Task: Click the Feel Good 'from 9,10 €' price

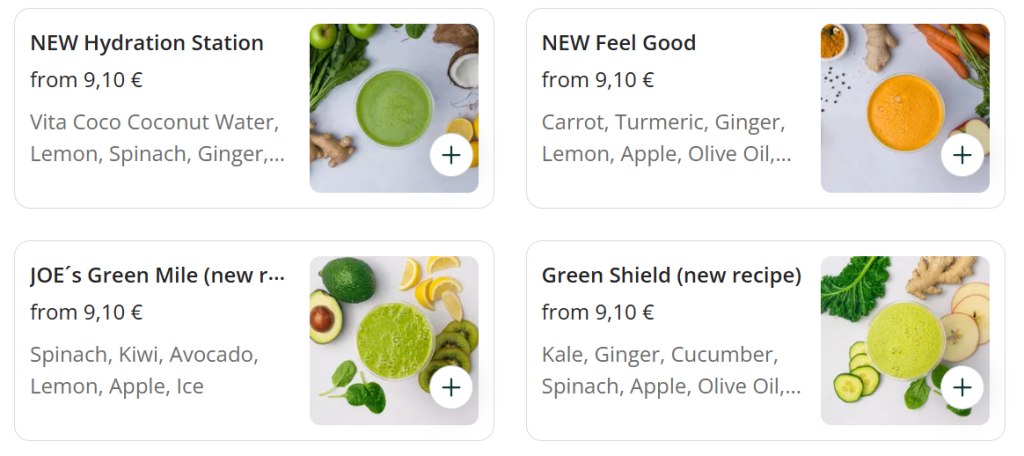Action: (x=598, y=80)
